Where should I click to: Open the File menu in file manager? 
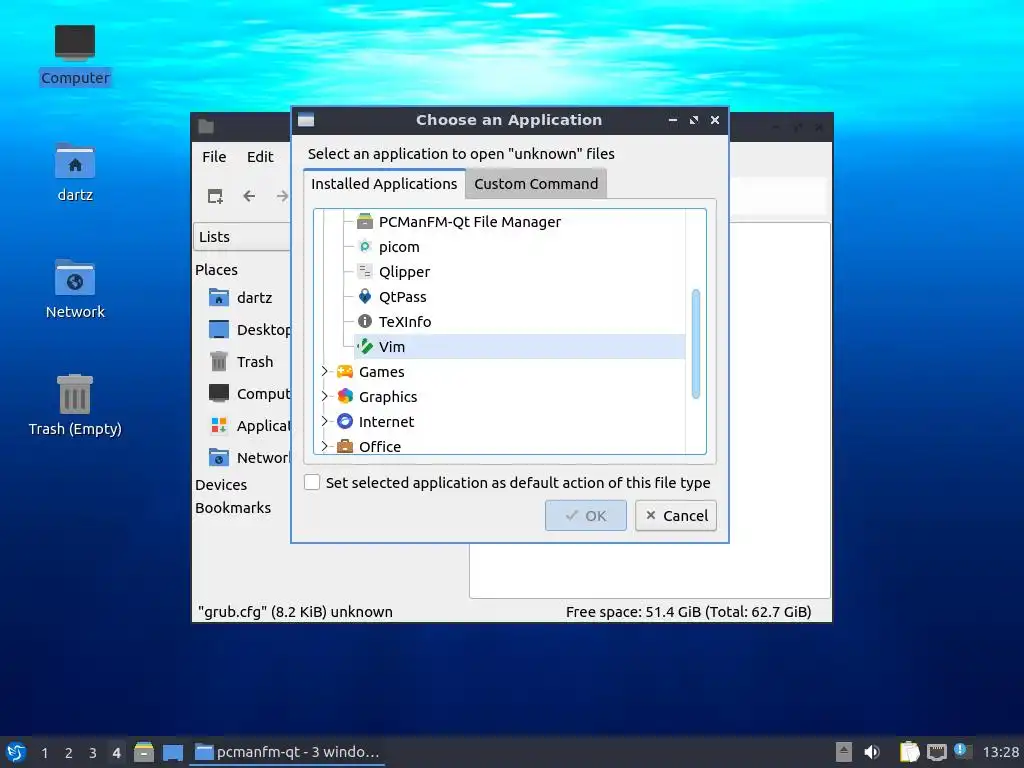pos(214,157)
